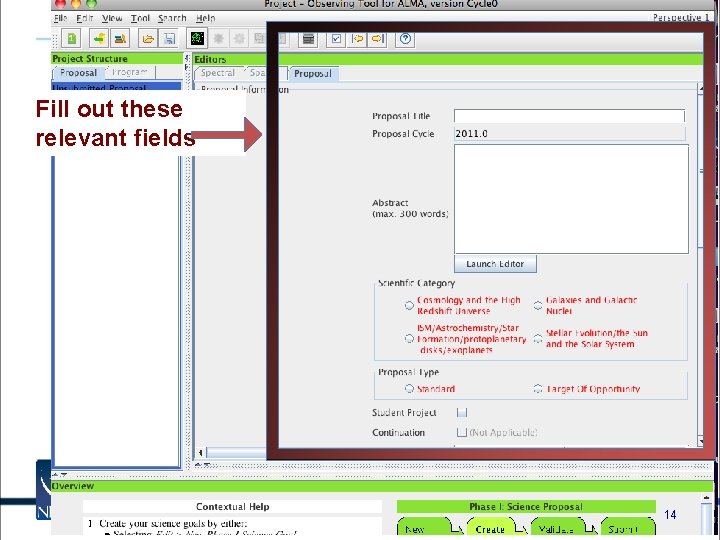Switch to Program tab in Project Structure

(130, 72)
